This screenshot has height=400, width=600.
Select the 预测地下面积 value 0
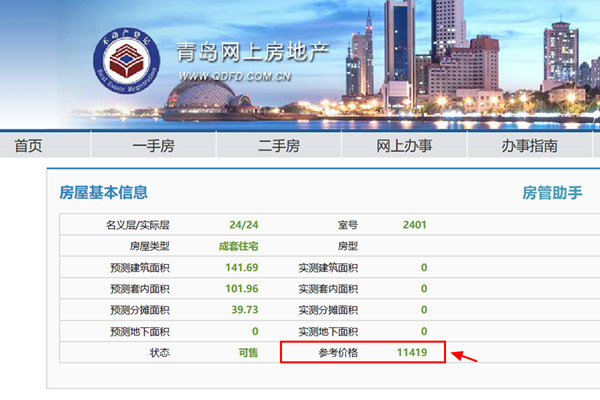coord(255,331)
